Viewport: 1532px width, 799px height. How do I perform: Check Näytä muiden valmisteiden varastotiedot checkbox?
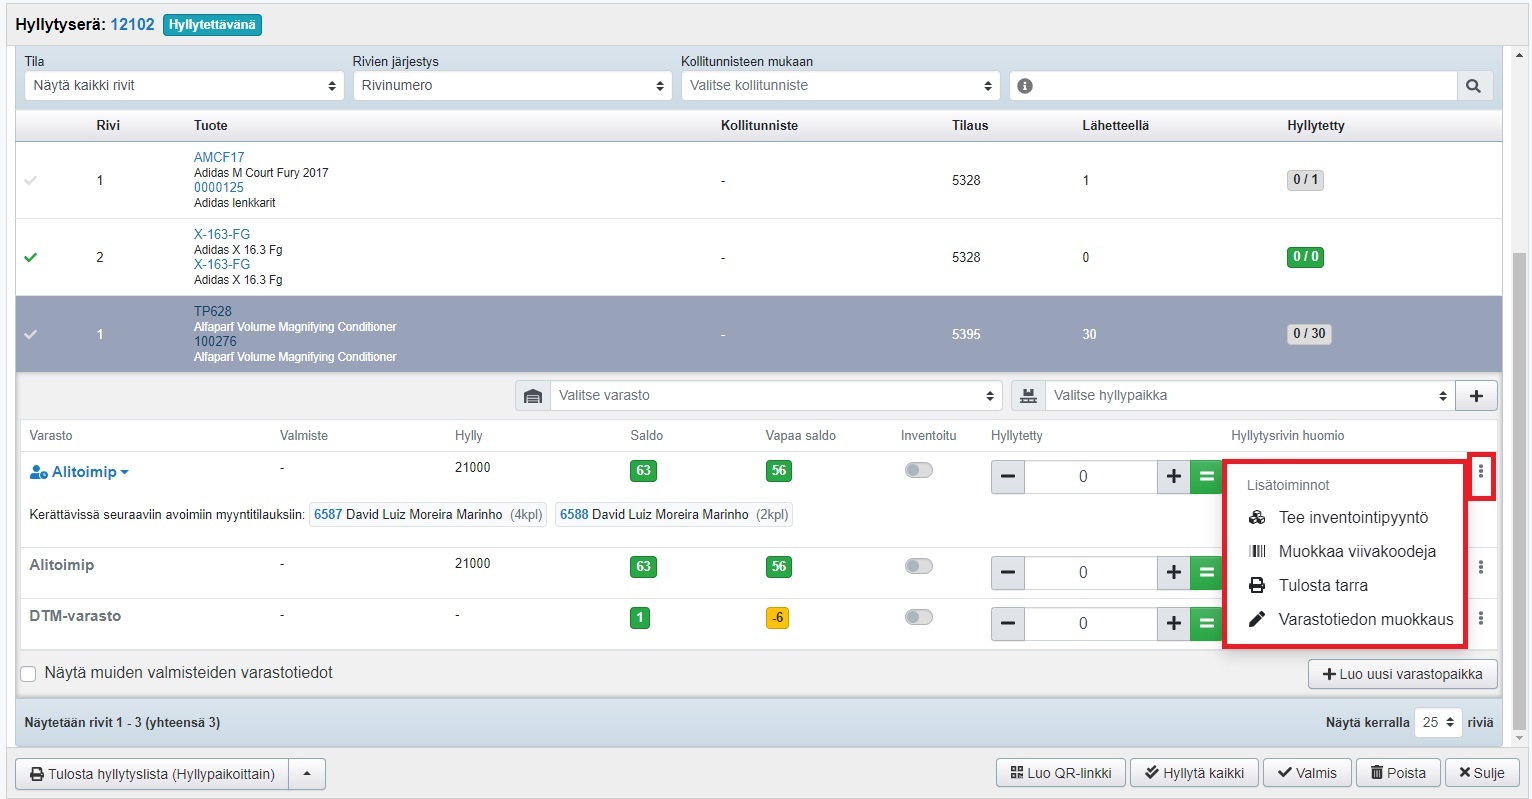29,674
